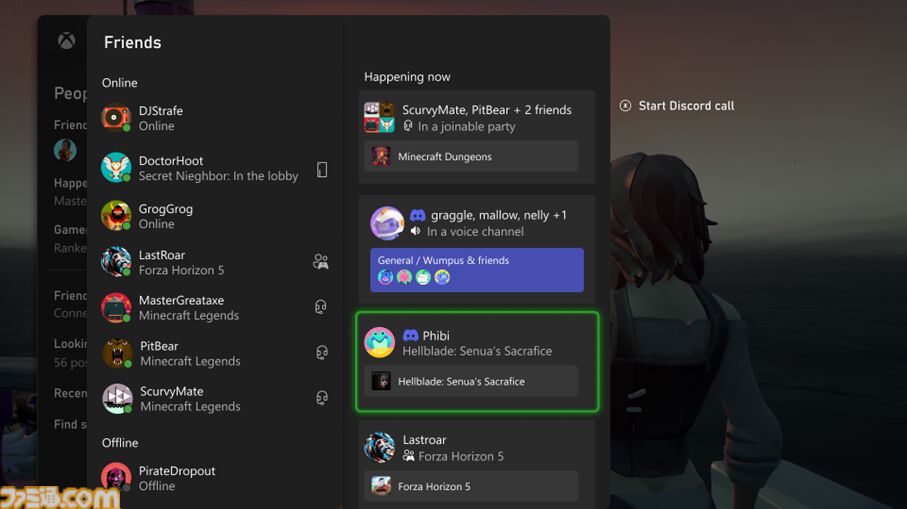Click the pink participant avatar in Wumpus channel

click(x=404, y=278)
